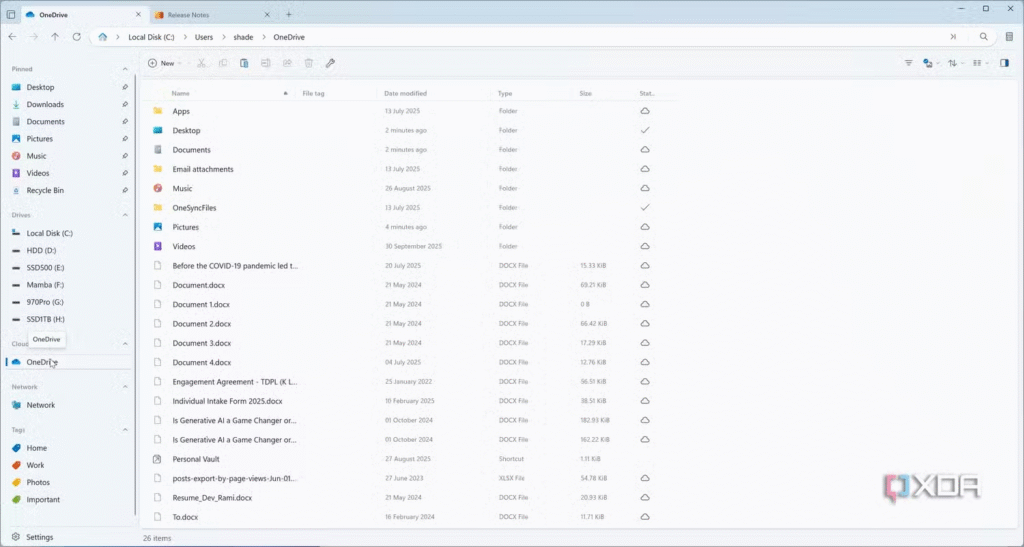Open a new tab with plus button
Viewport: 1024px width, 547px height.
(289, 15)
